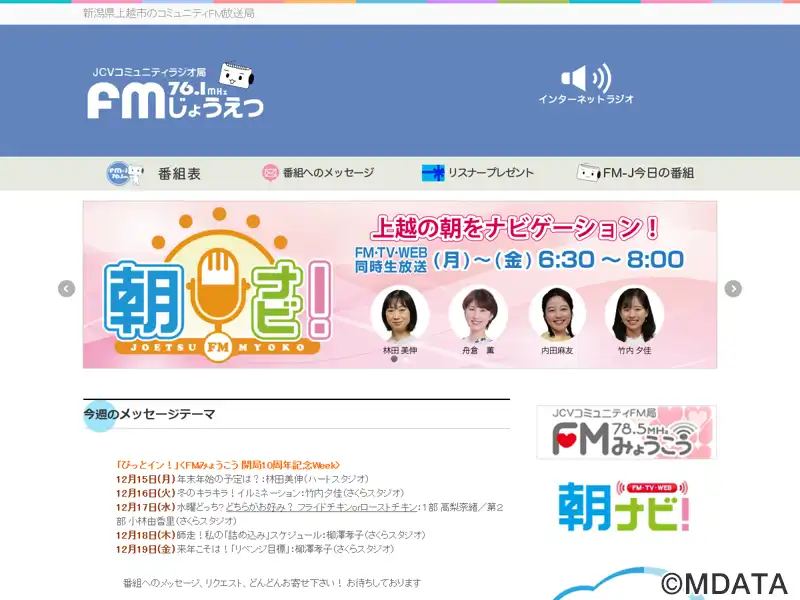Show the next slide with the right arrow

(733, 288)
